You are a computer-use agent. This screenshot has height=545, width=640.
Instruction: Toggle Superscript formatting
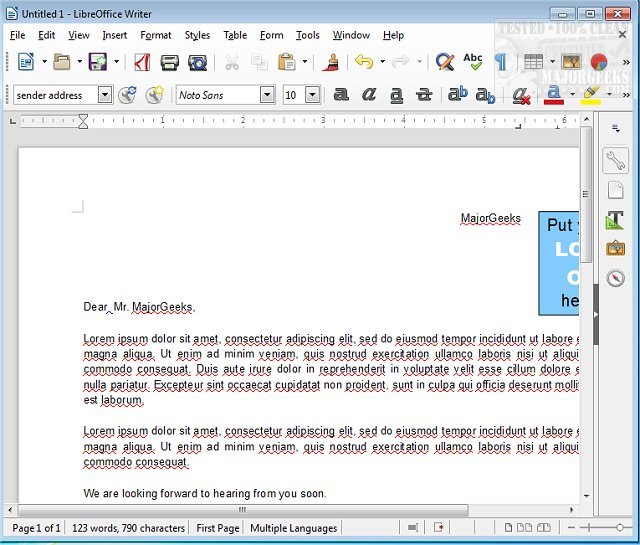pyautogui.click(x=458, y=94)
